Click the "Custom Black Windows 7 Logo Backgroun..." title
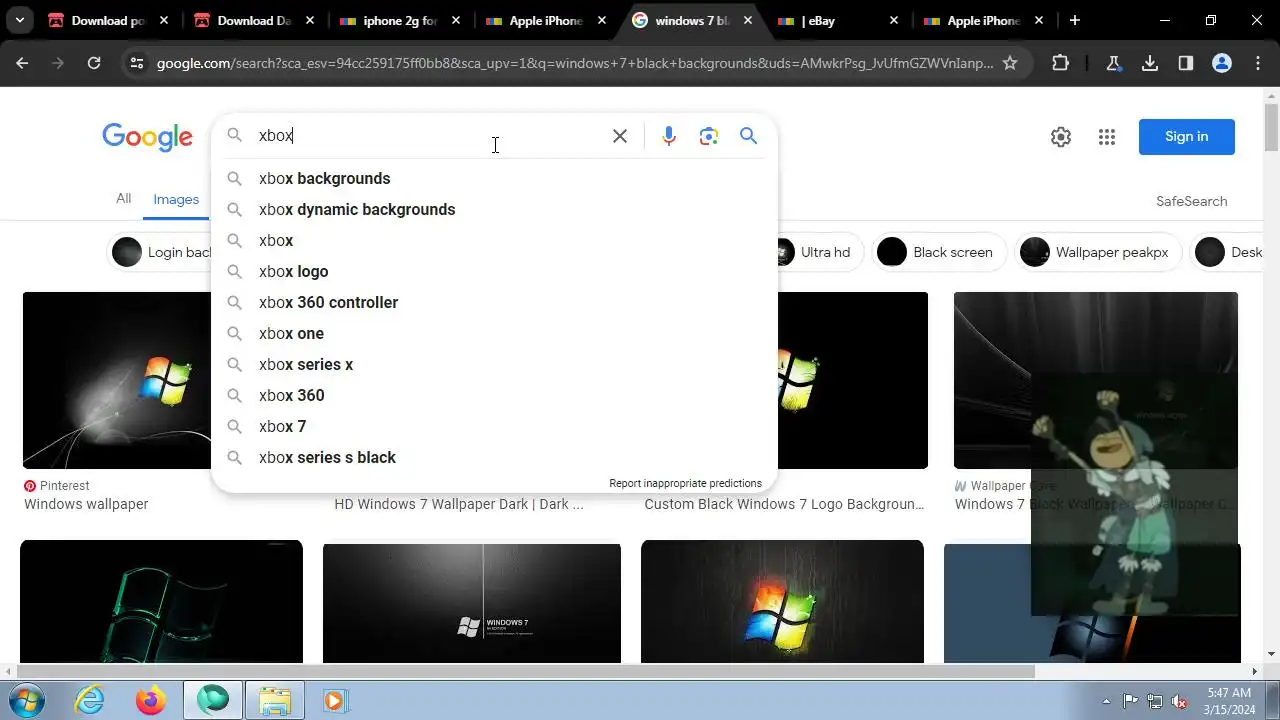Viewport: 1280px width, 720px height. [784, 504]
